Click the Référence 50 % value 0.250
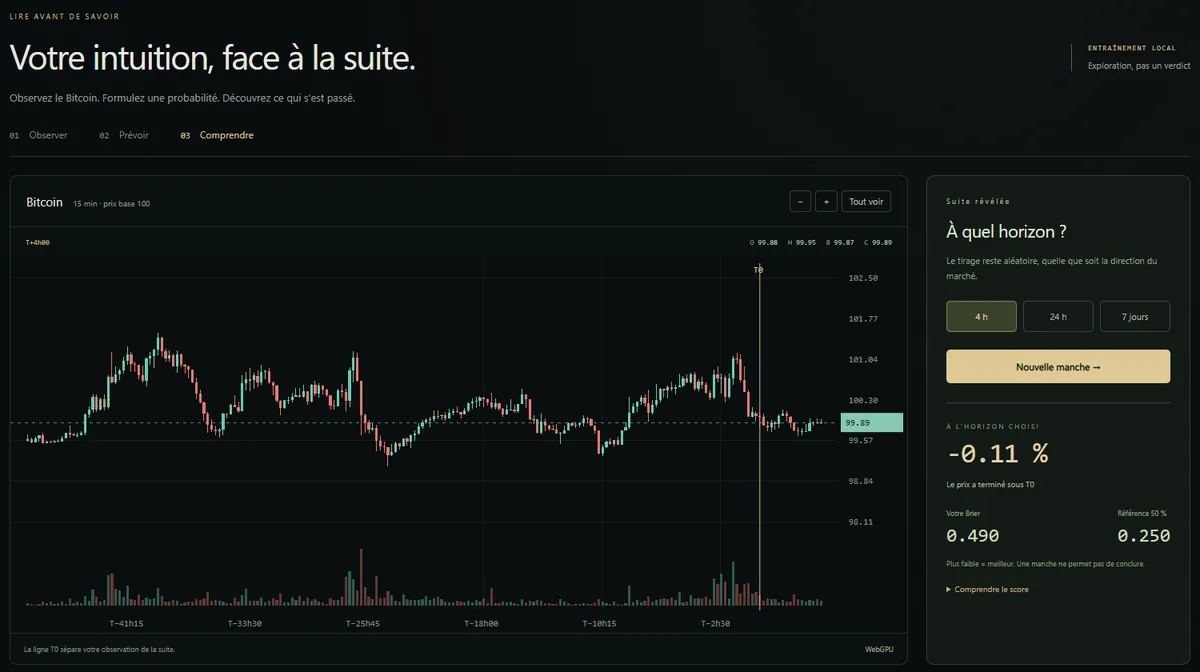The width and height of the screenshot is (1200, 672). [1143, 536]
